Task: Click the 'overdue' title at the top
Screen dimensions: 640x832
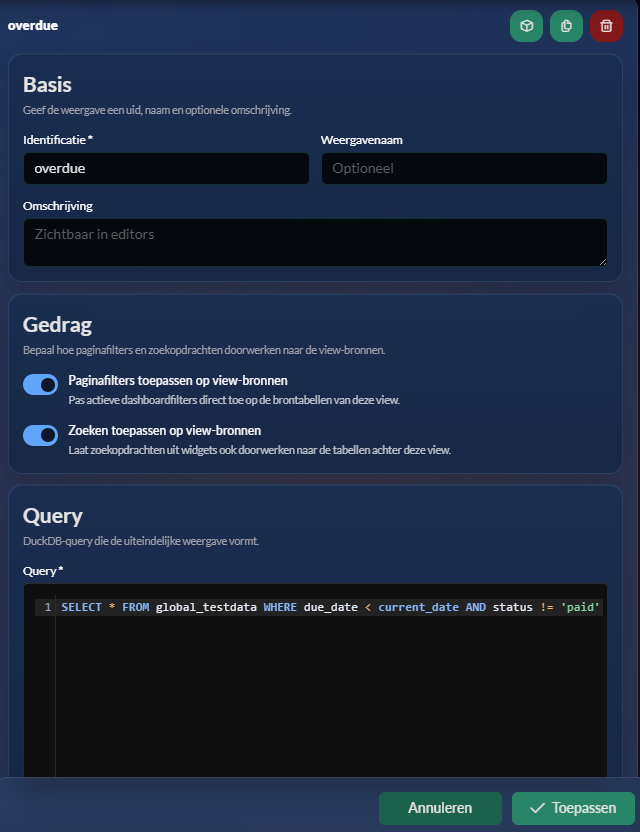Action: coord(33,25)
